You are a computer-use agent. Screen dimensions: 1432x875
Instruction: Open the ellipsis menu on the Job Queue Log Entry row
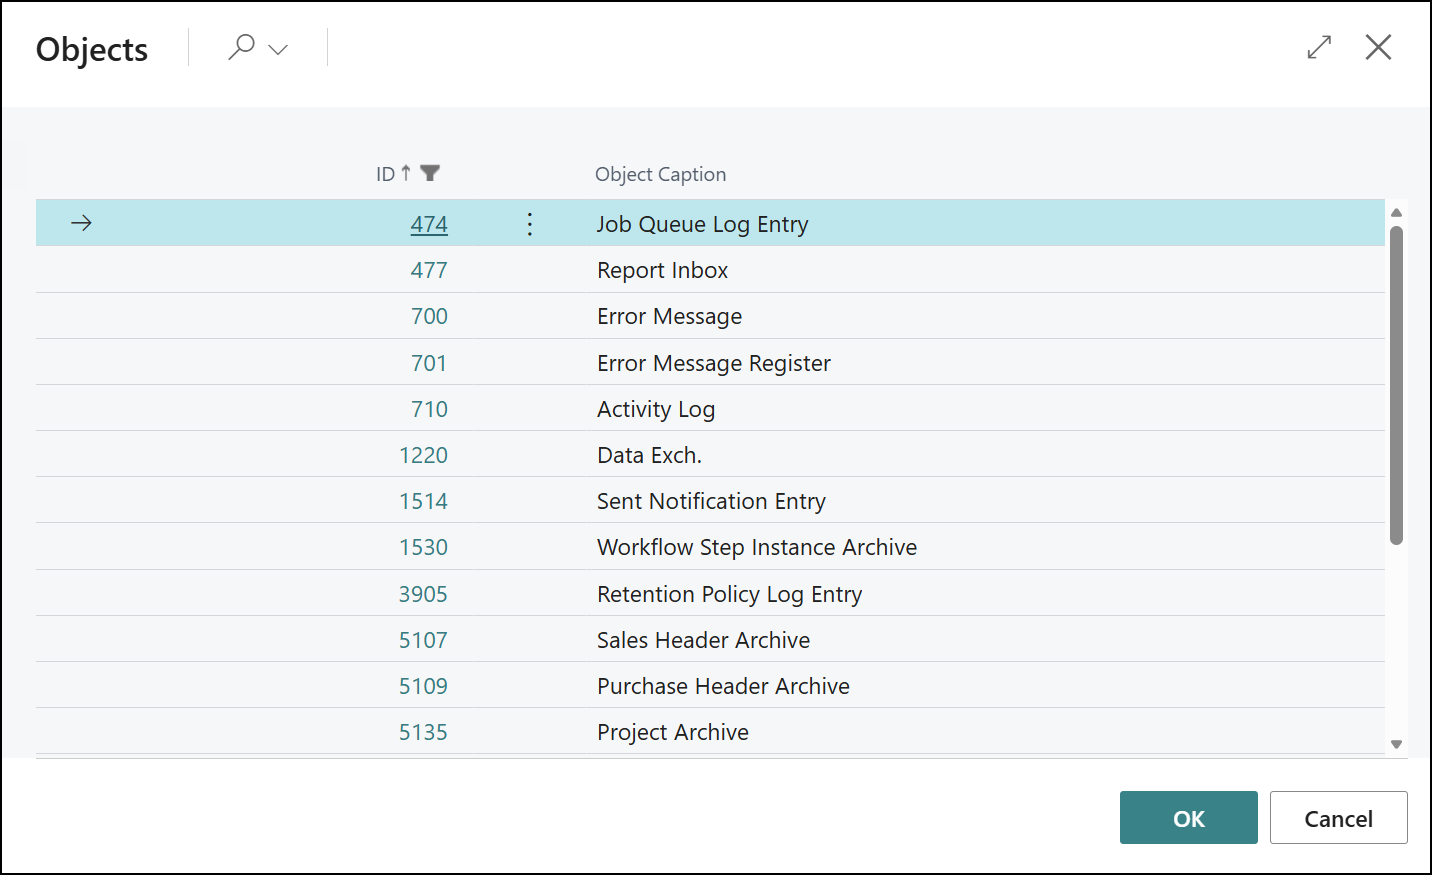tap(528, 223)
